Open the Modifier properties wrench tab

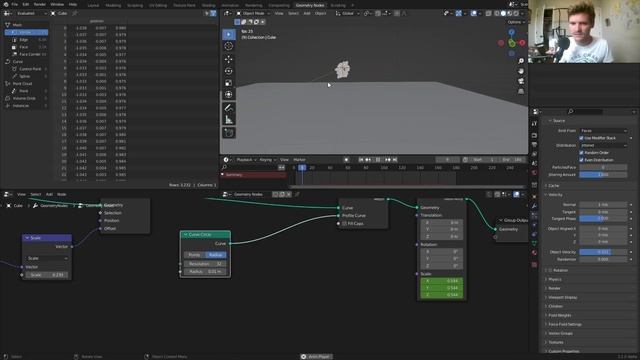coord(534,206)
